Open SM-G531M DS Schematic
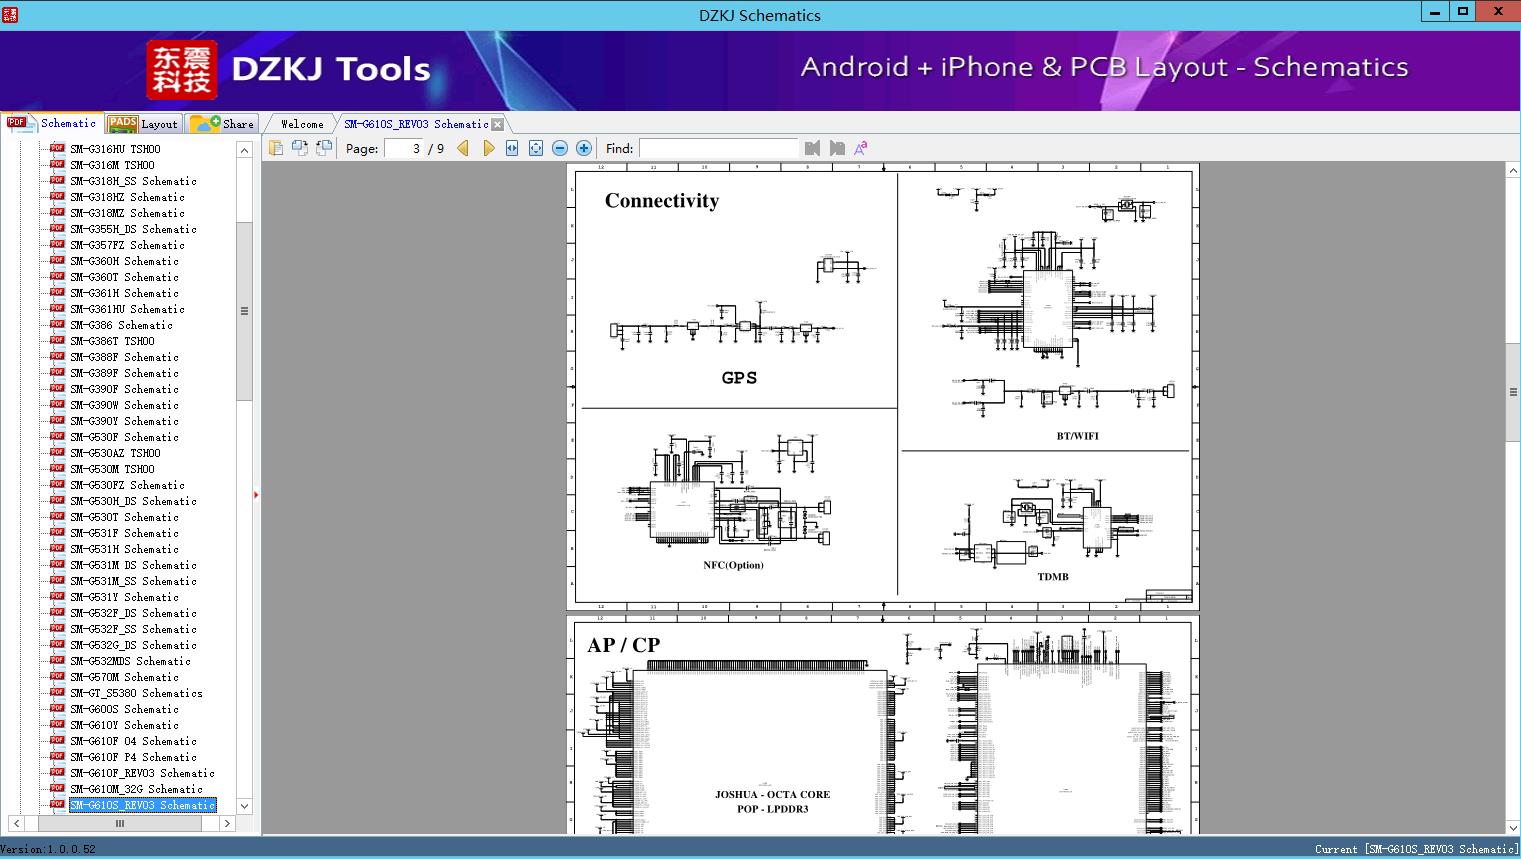1521x859 pixels. (133, 565)
